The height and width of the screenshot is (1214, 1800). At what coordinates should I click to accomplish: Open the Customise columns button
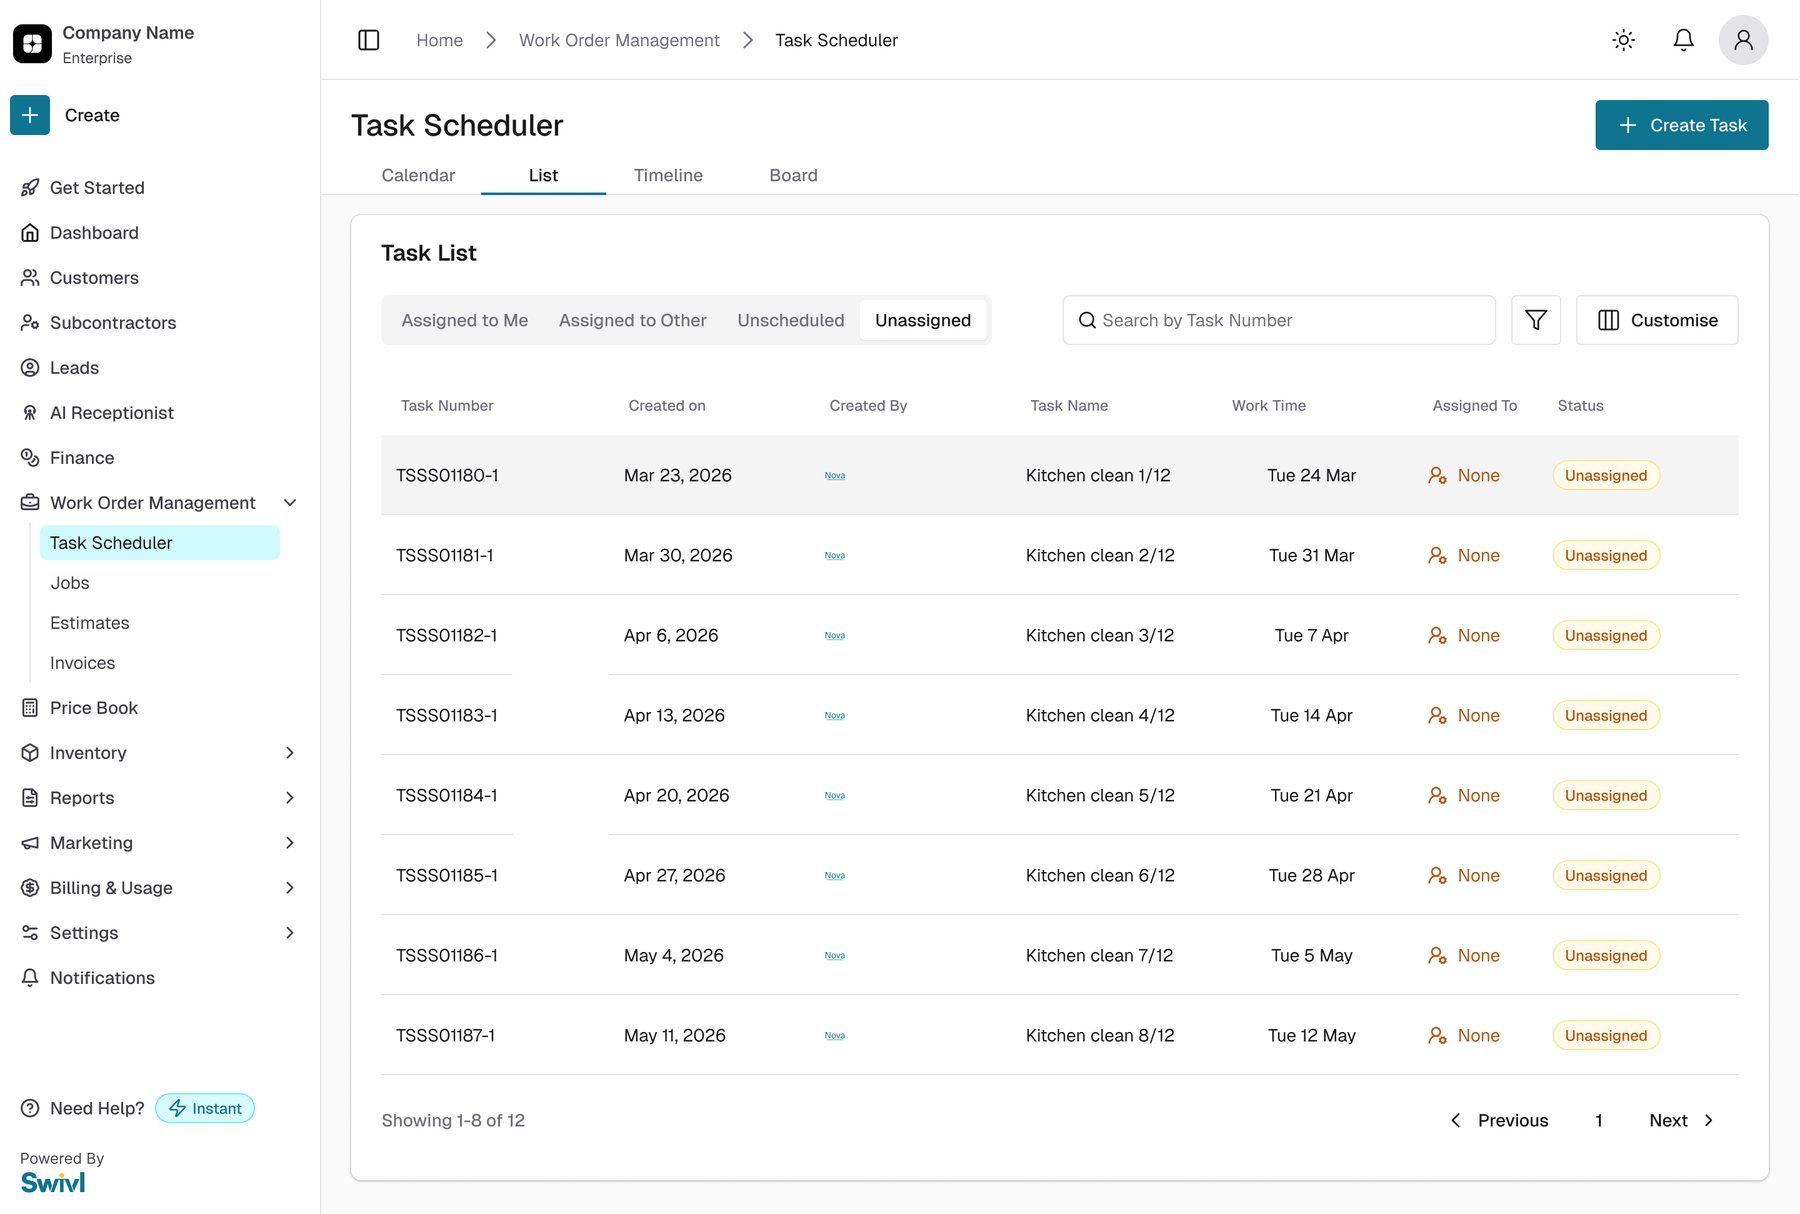(x=1656, y=320)
